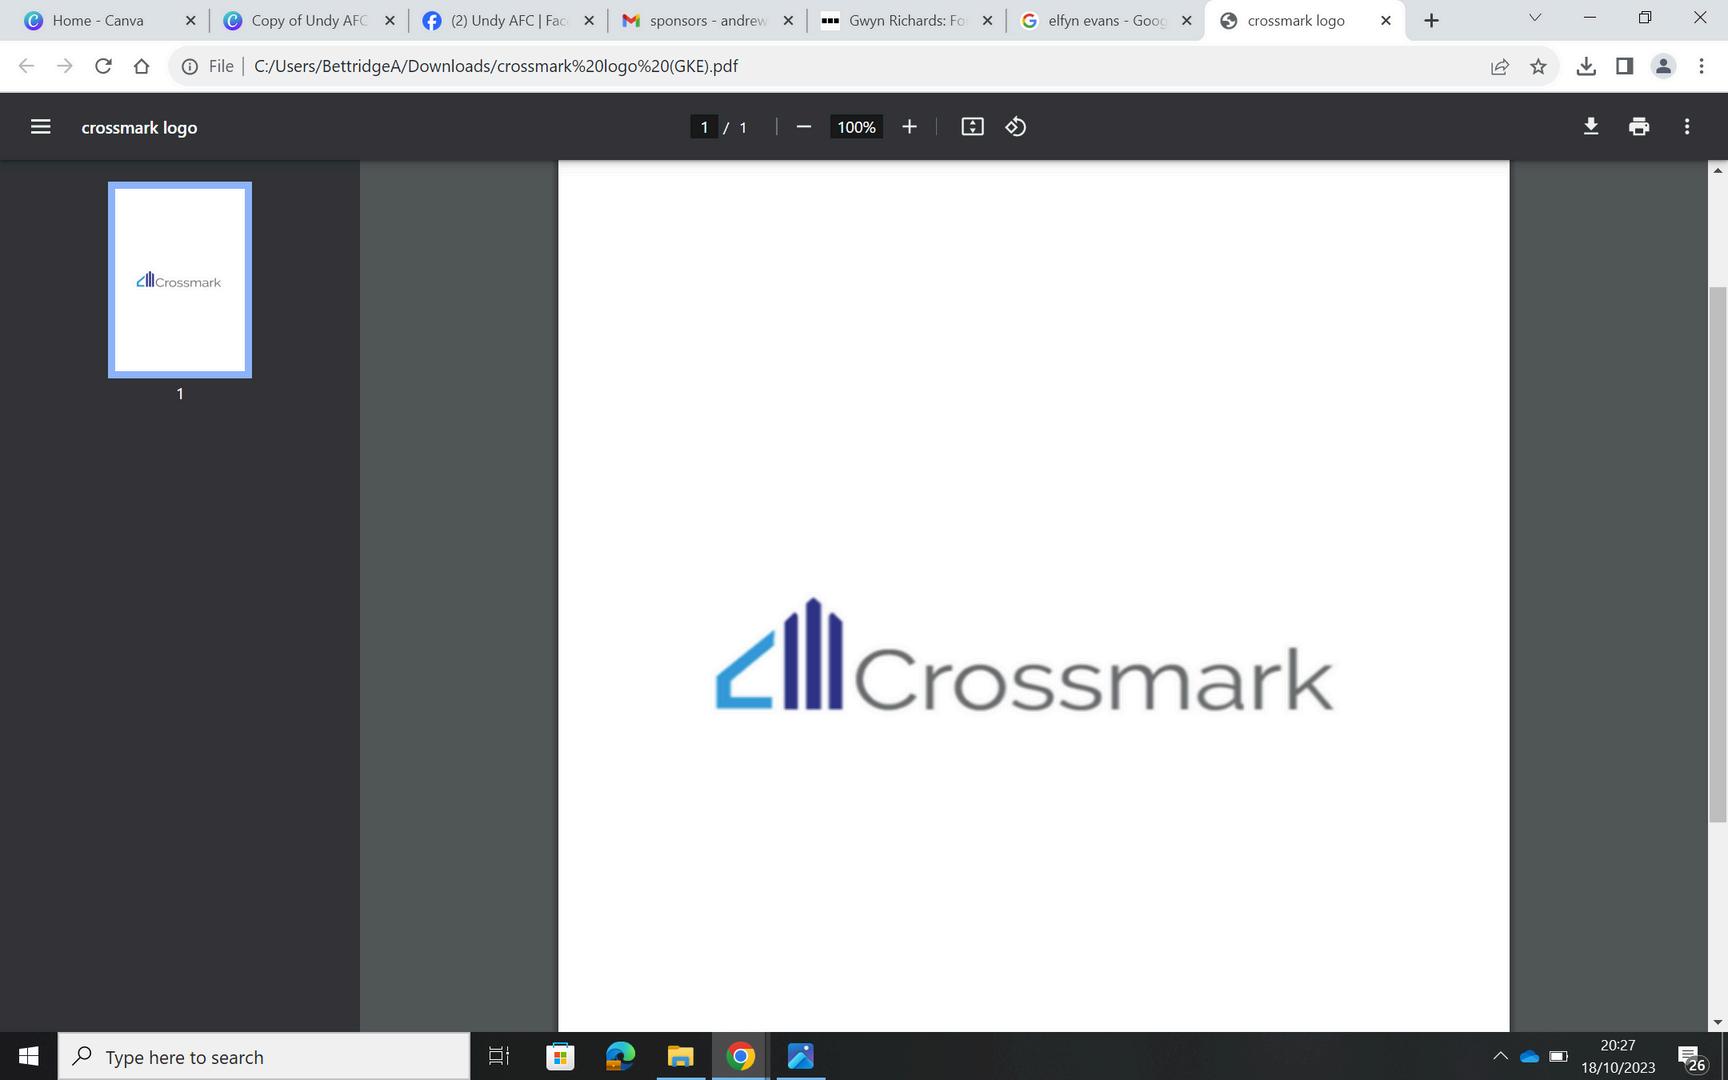The image size is (1728, 1080).
Task: Close the sponsors Gmail tab
Action: tap(788, 20)
